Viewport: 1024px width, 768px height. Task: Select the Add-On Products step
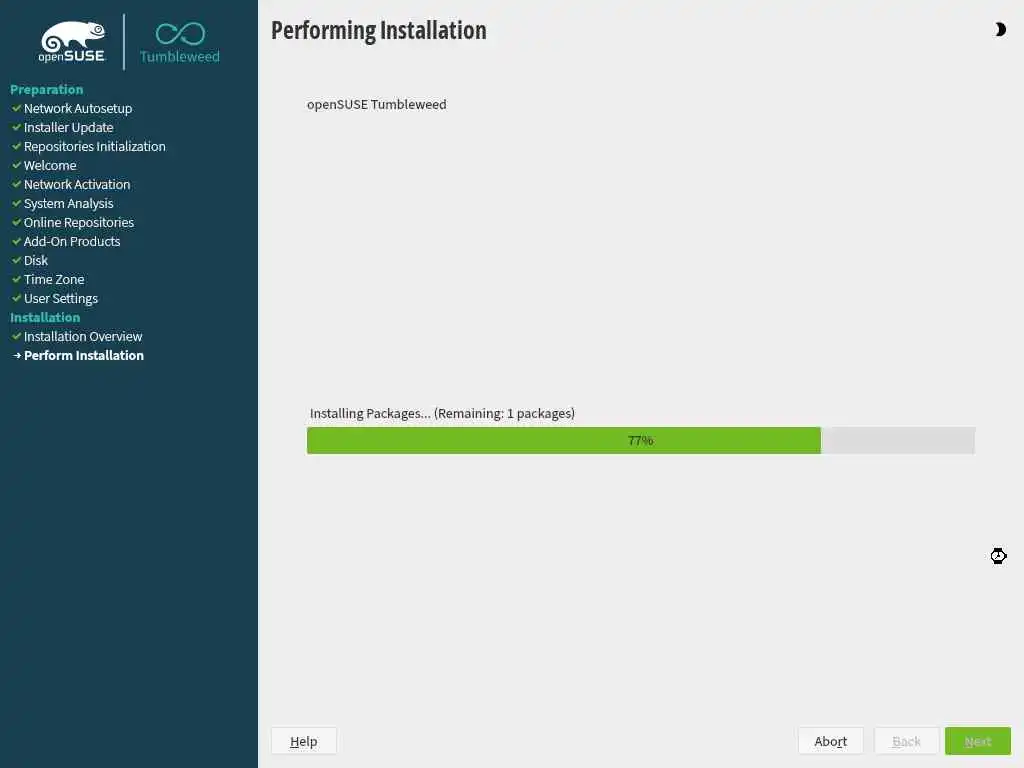point(72,242)
